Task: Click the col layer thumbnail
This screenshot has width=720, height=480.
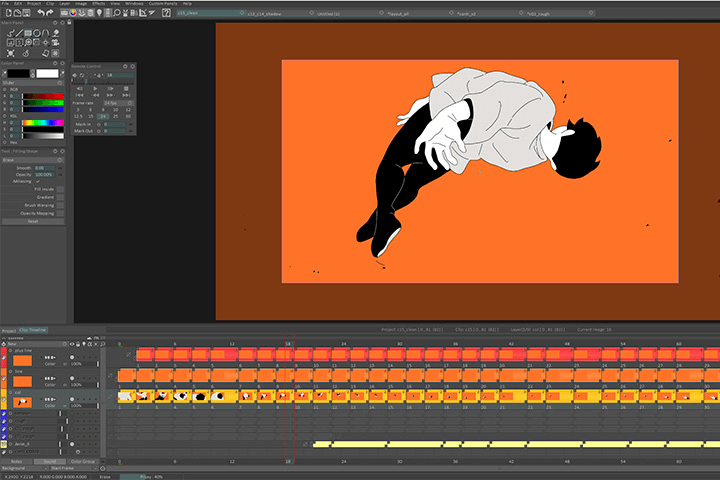Action: 22,402
